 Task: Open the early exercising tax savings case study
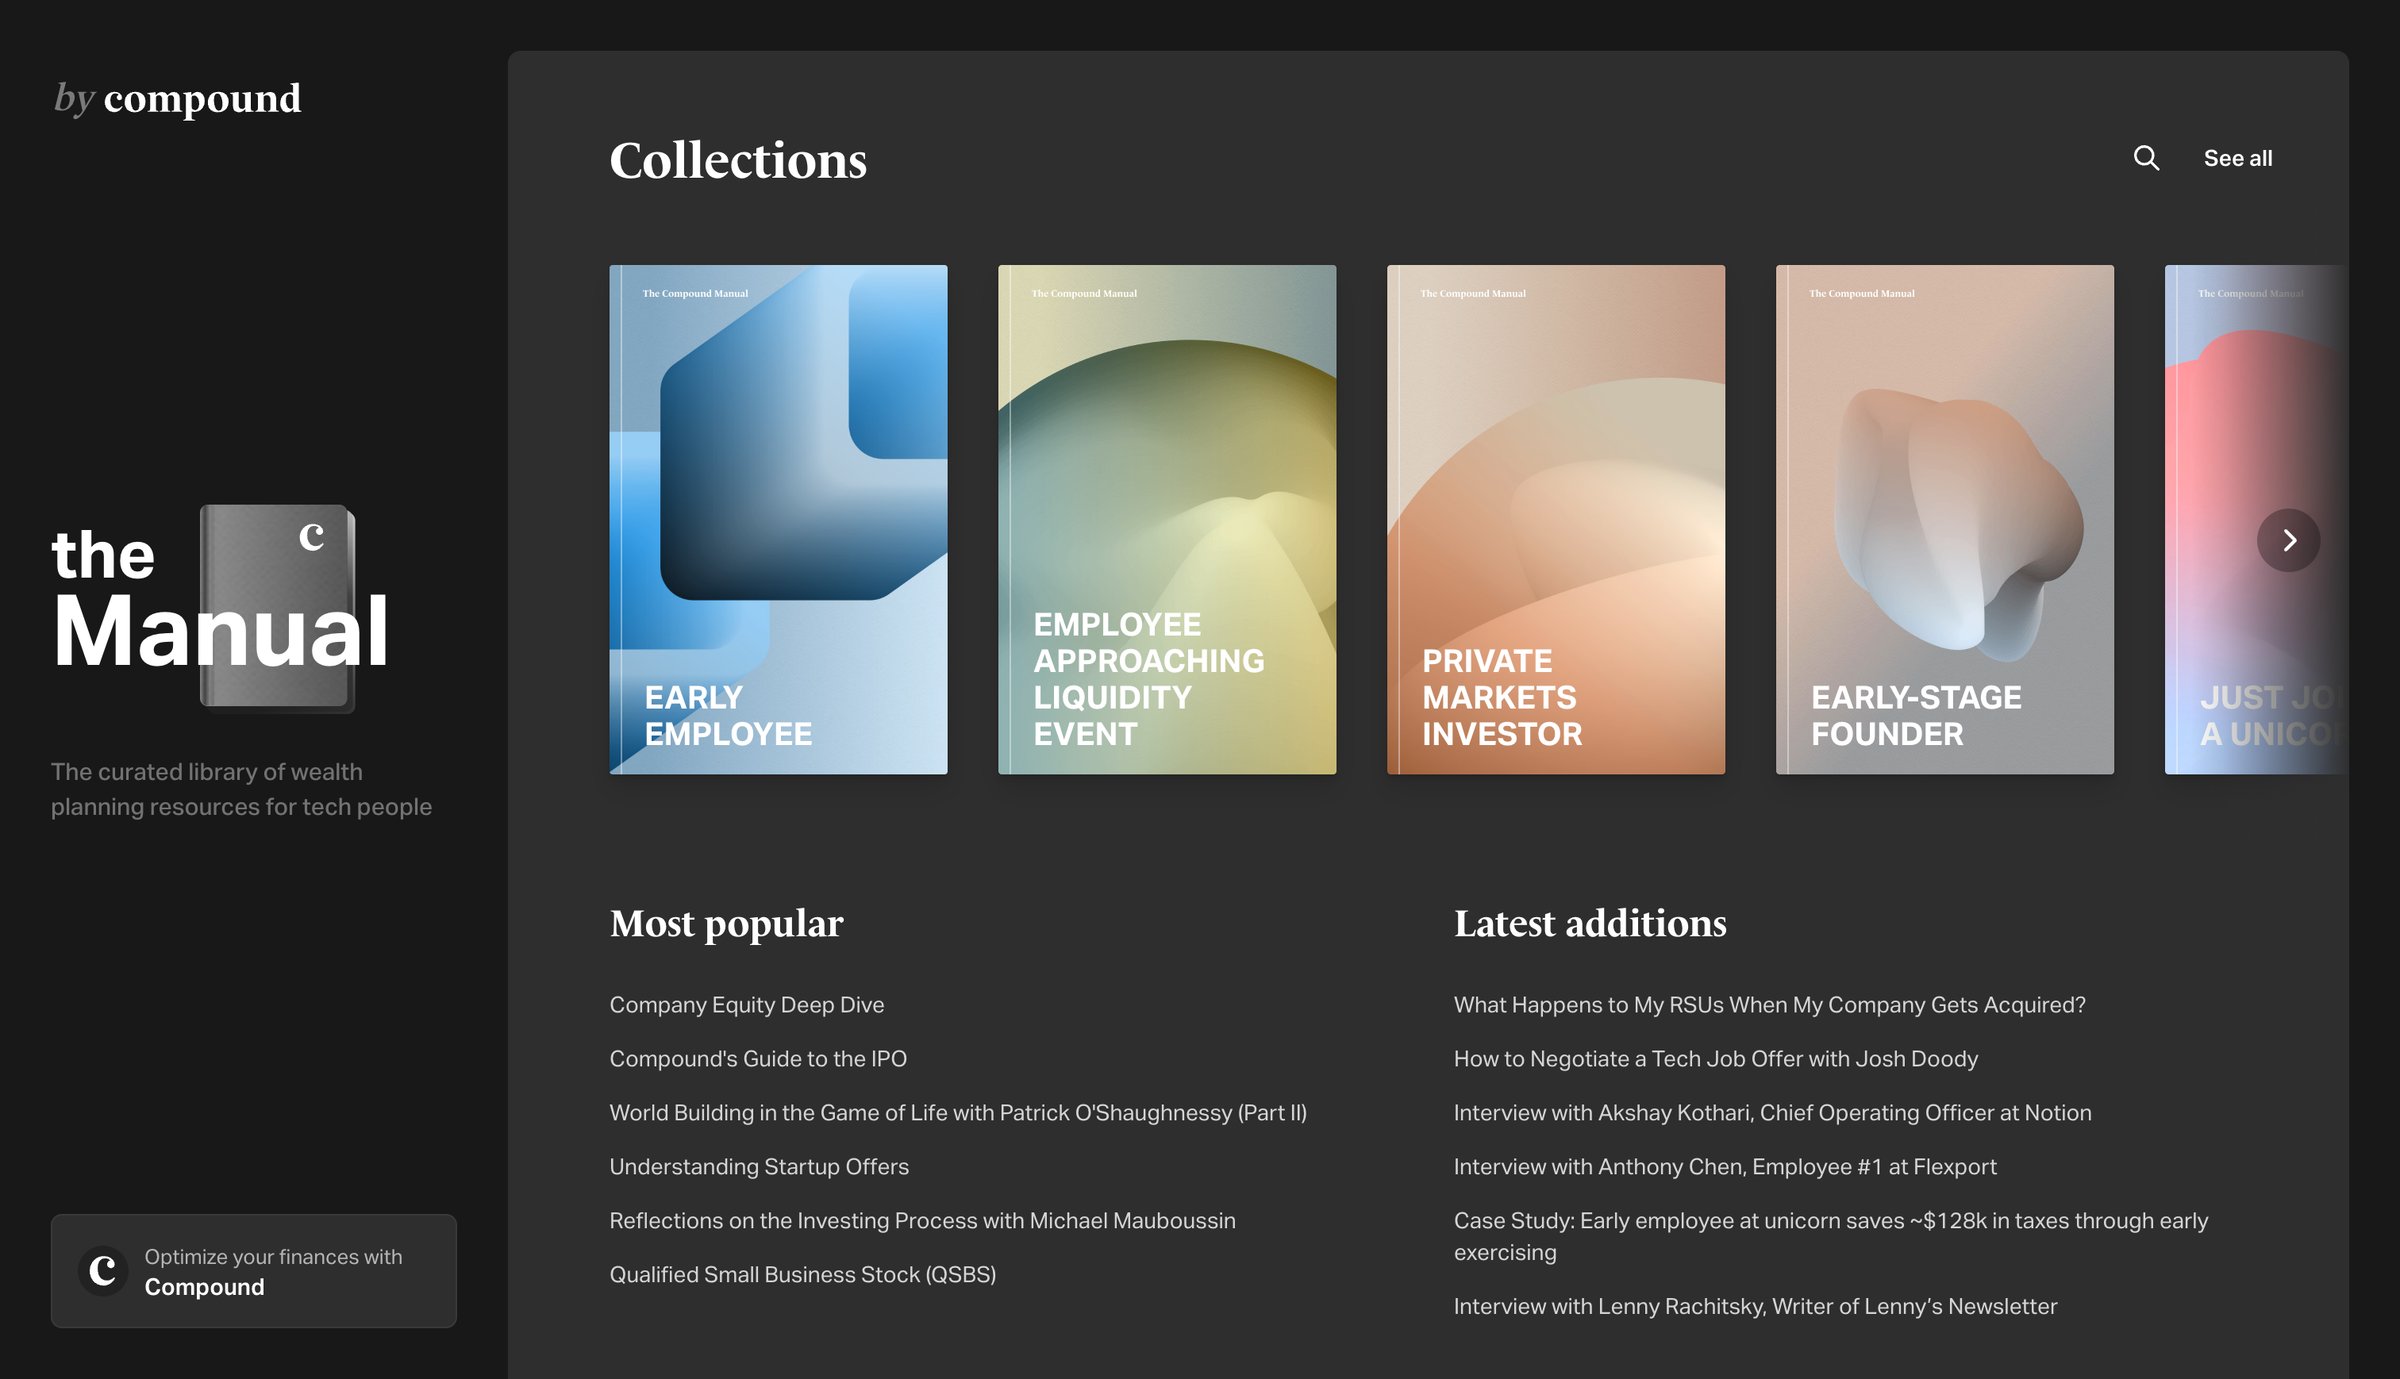click(1831, 1236)
